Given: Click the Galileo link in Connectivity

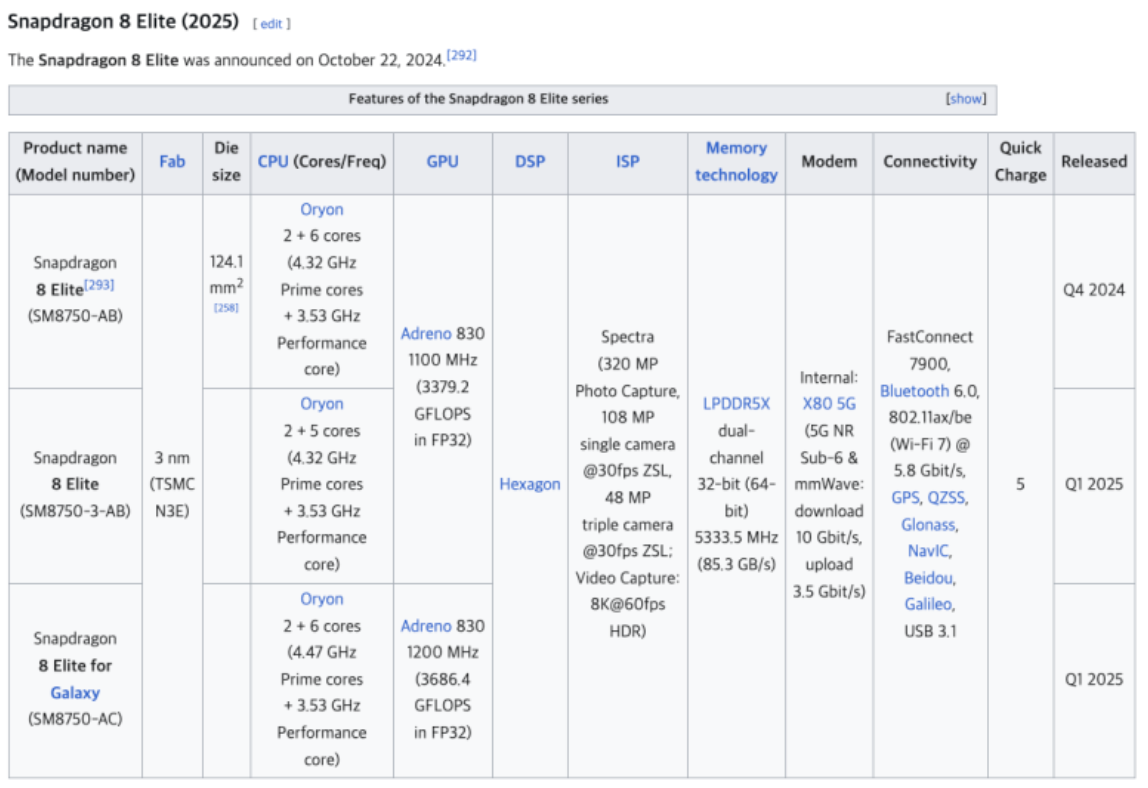Looking at the screenshot, I should 929,604.
